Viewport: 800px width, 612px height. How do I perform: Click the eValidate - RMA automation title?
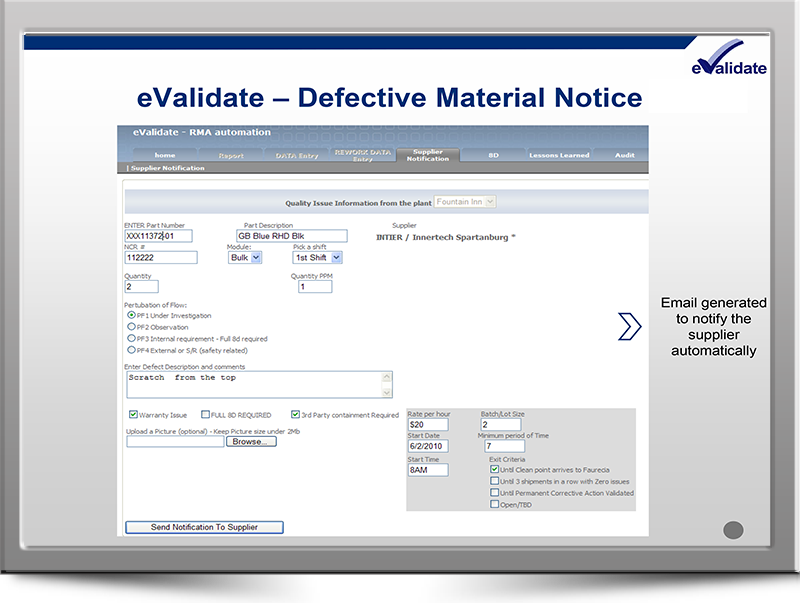pos(202,132)
